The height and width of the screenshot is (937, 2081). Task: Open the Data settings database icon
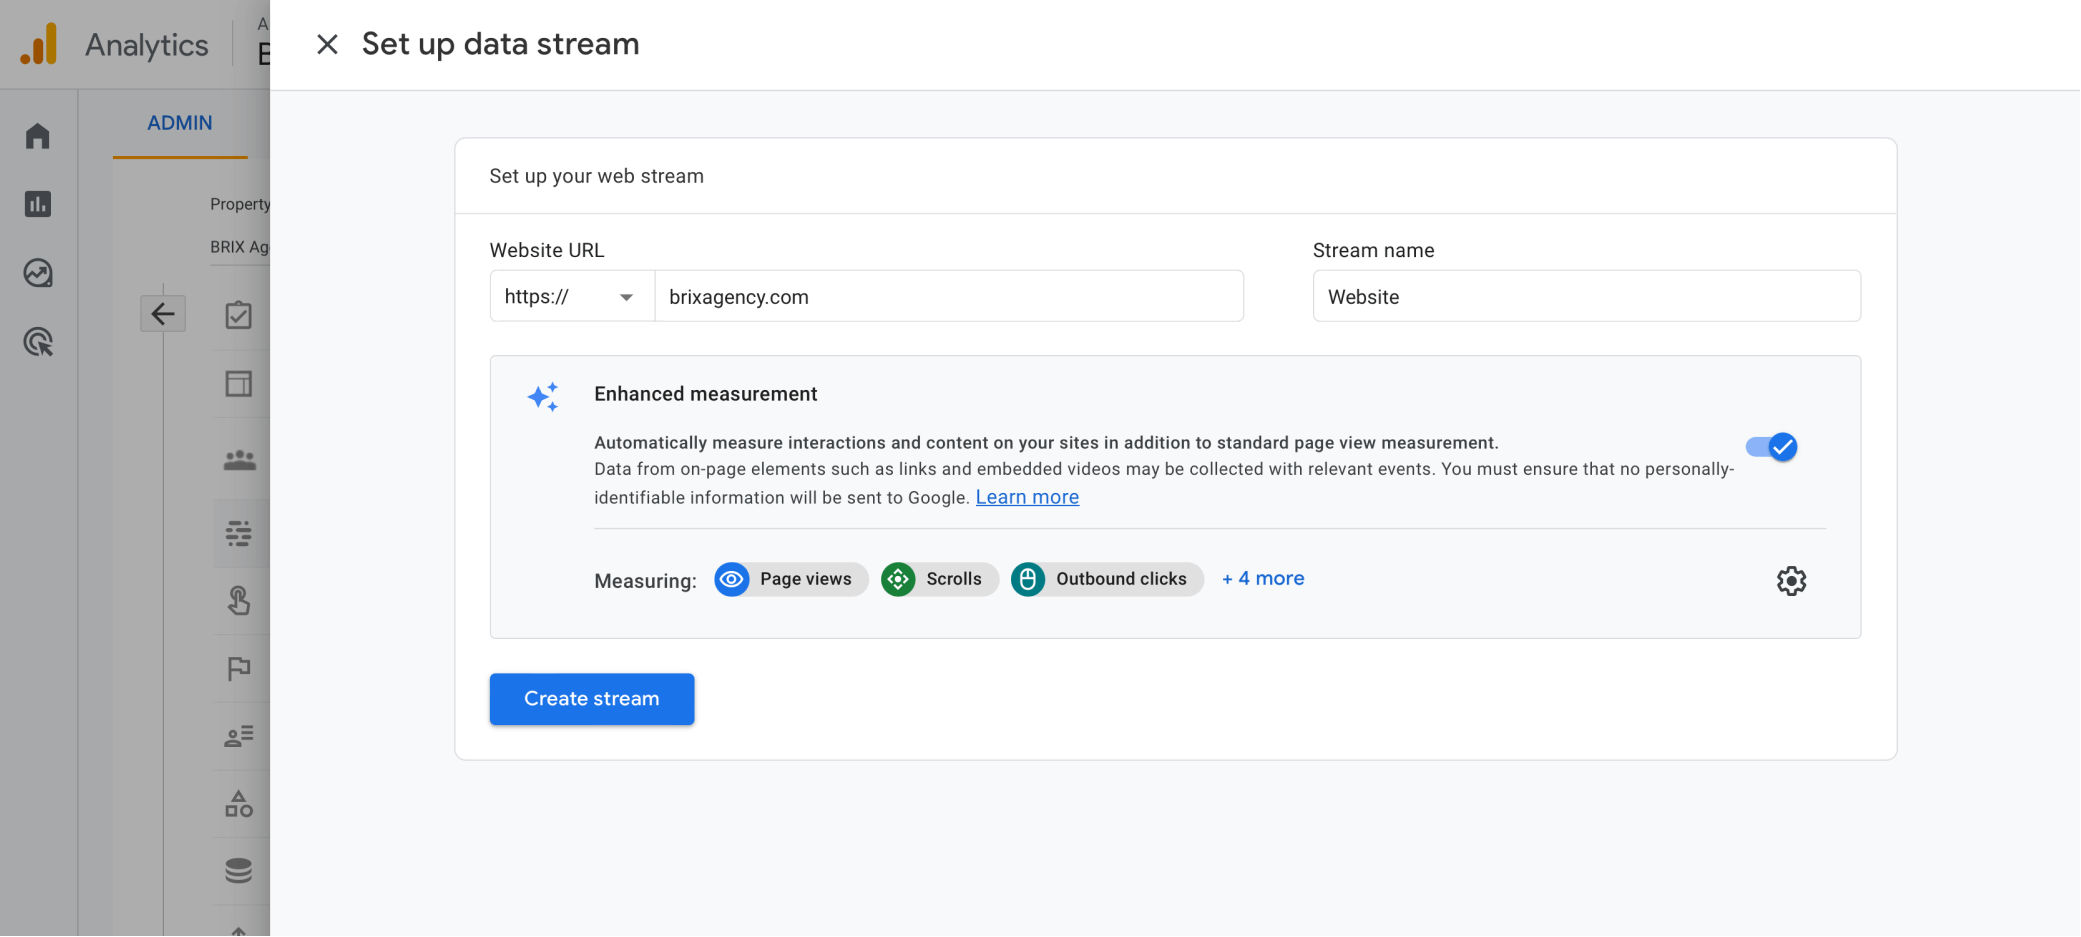click(x=238, y=869)
